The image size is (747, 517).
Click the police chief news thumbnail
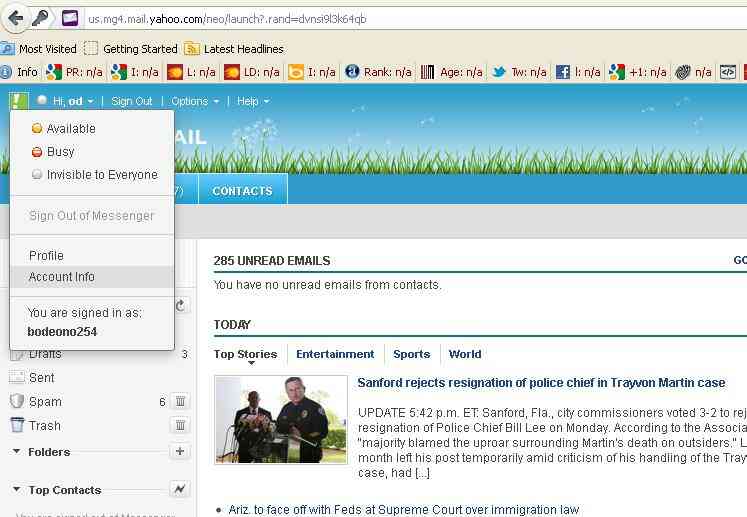[x=281, y=419]
